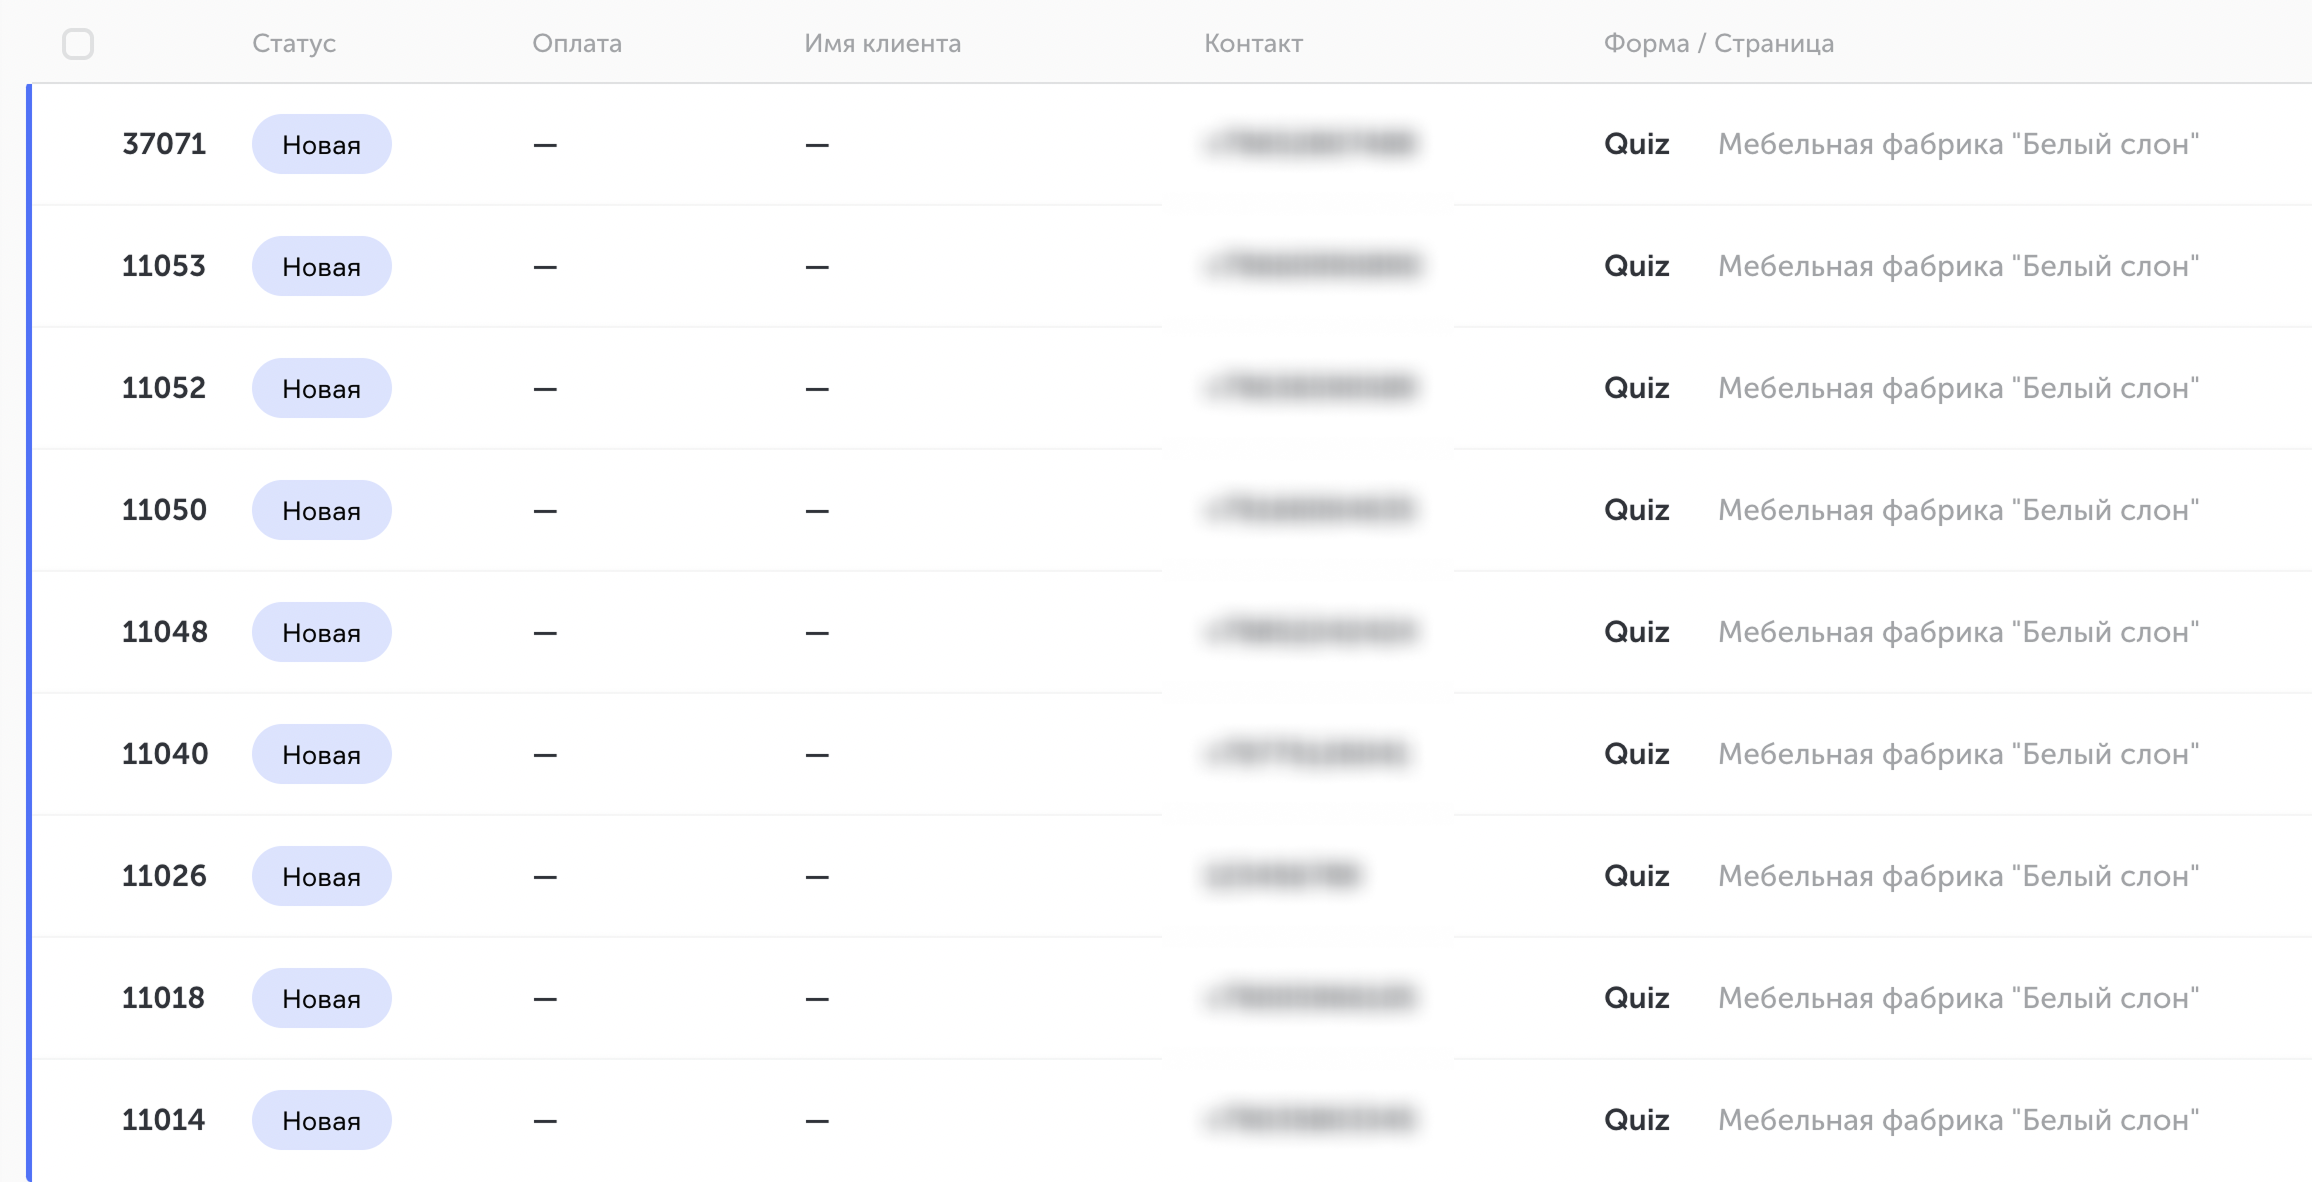Open the Quiz form label in row 37071
The image size is (2312, 1182).
click(x=1637, y=144)
